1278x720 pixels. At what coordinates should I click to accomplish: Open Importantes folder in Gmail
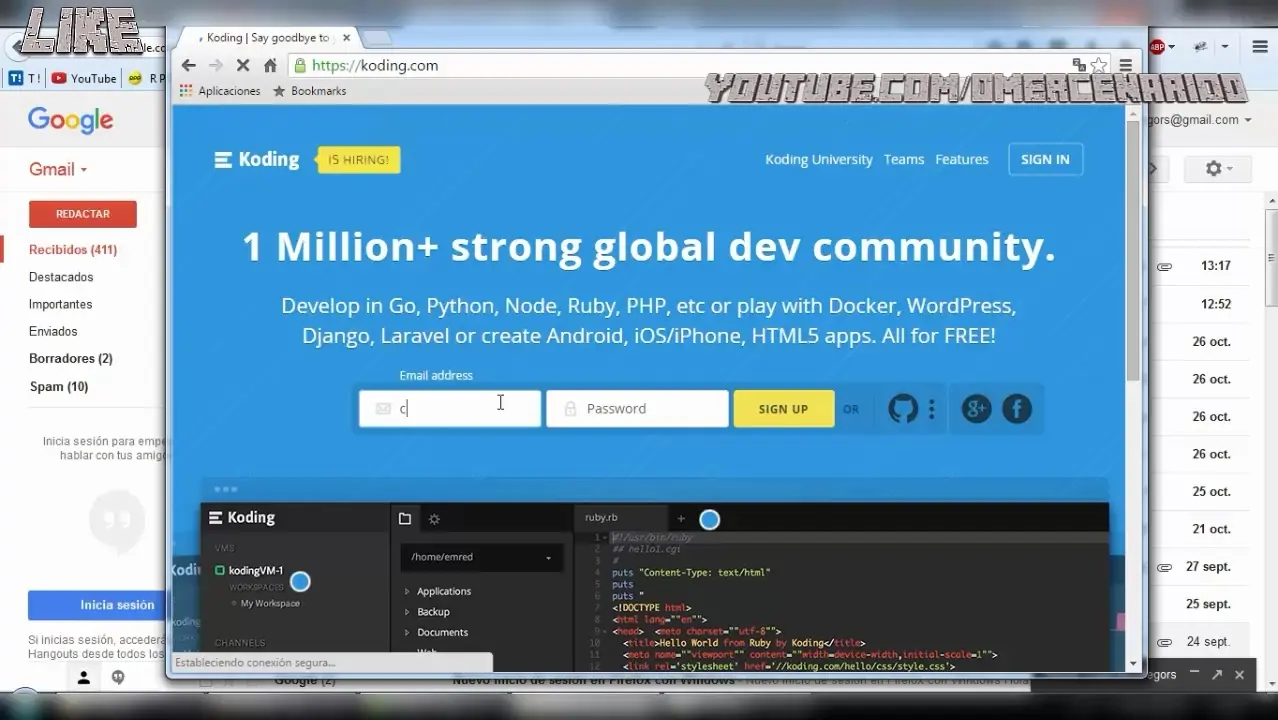coord(60,304)
